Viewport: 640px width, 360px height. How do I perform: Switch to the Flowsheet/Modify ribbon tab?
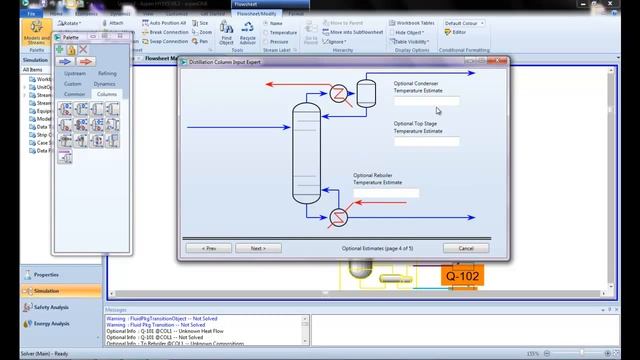256,13
